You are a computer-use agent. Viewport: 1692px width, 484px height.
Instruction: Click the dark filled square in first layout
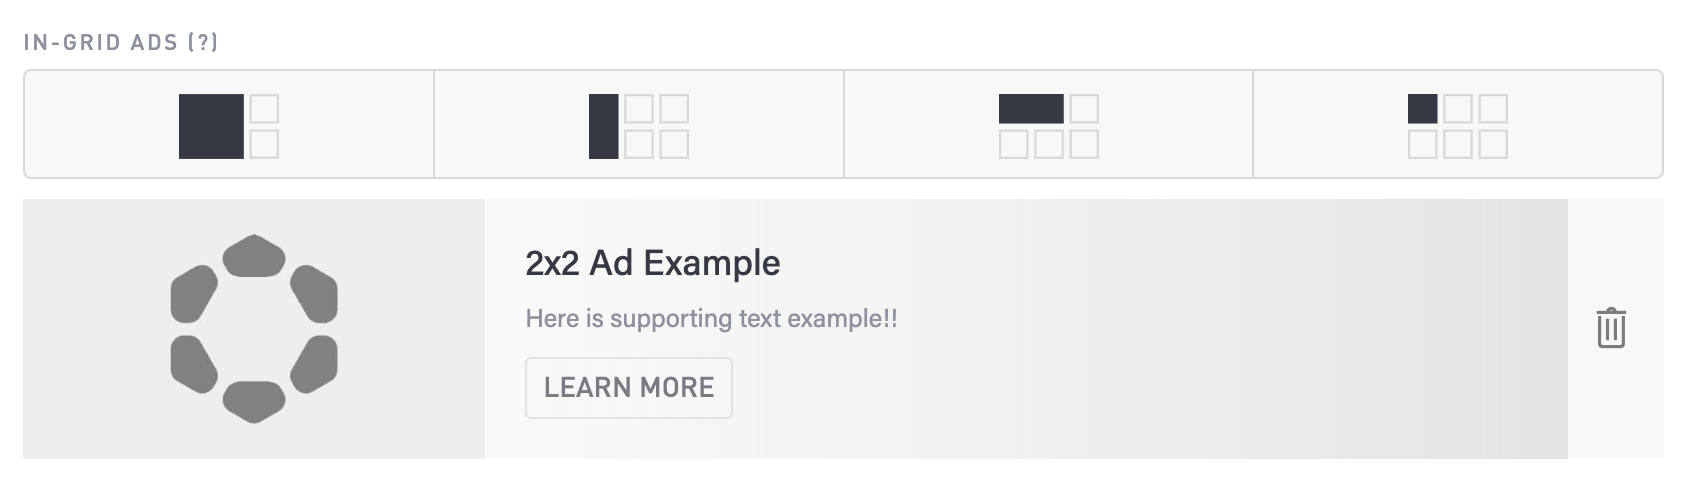(x=211, y=126)
